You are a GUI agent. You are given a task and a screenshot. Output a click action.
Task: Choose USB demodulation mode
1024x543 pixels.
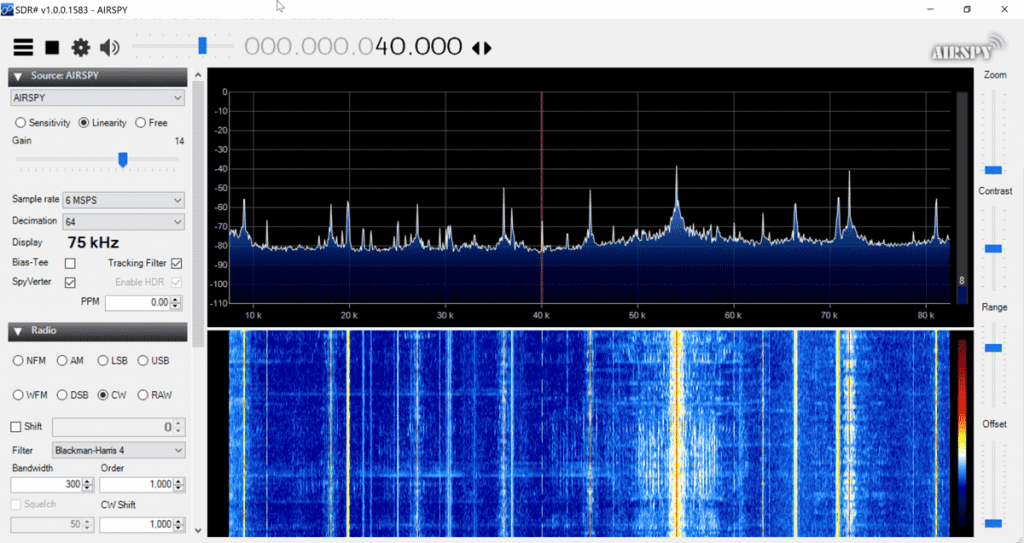pos(143,360)
